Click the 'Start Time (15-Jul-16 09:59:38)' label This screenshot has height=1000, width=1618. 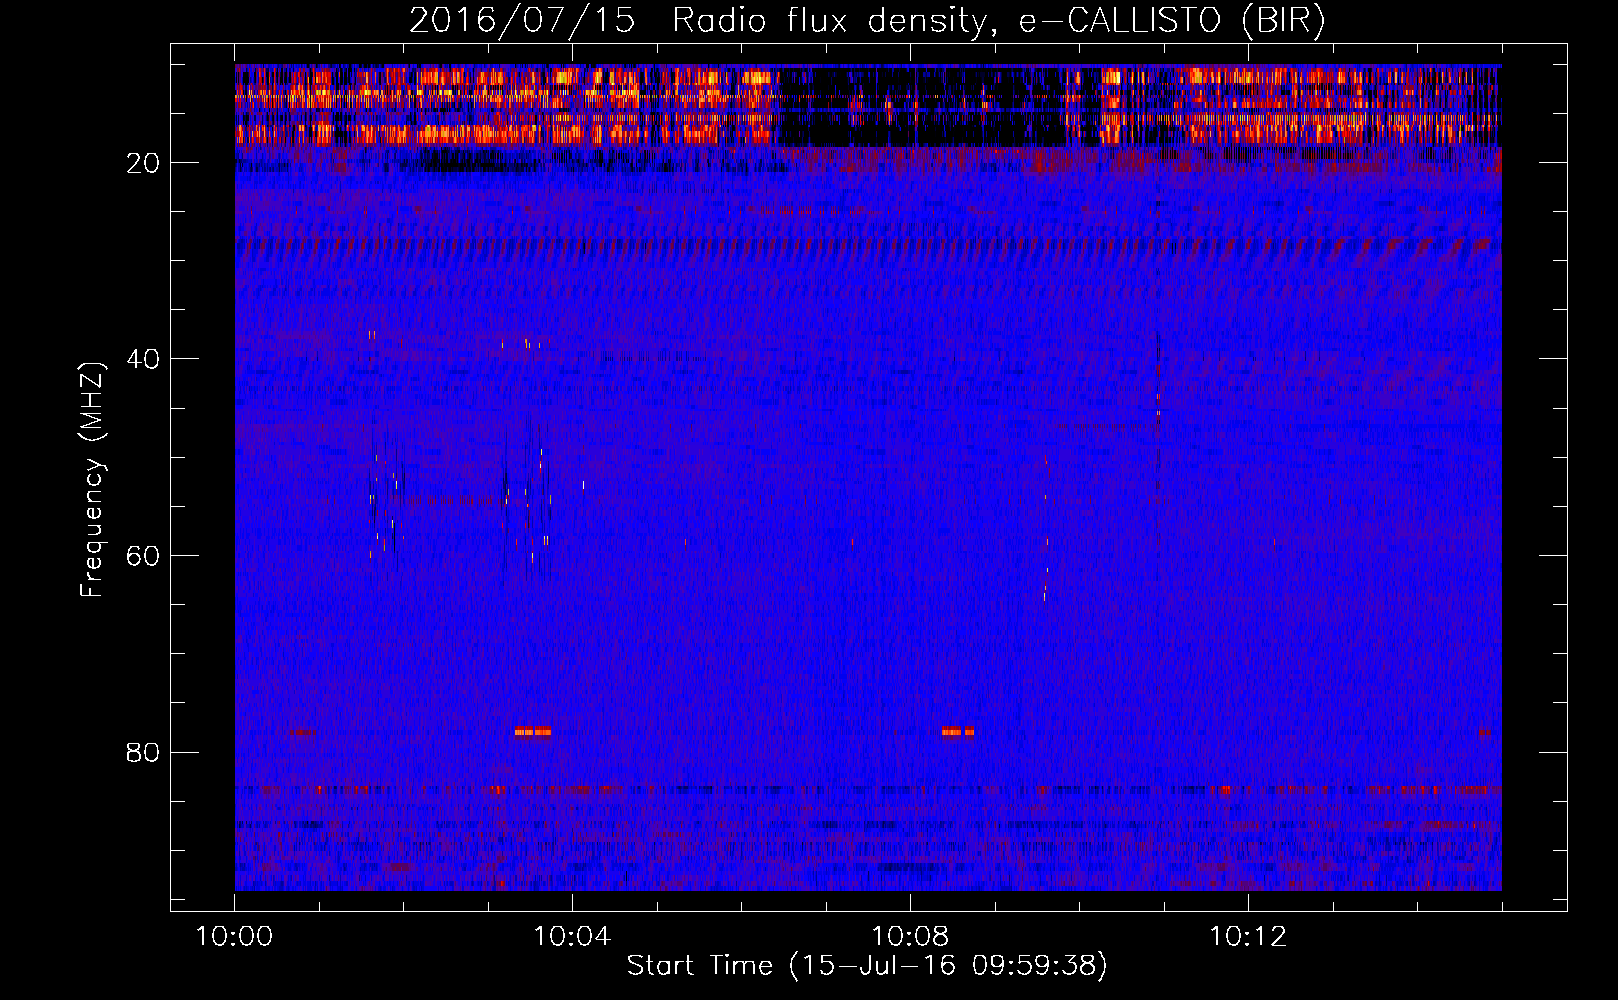point(867,966)
